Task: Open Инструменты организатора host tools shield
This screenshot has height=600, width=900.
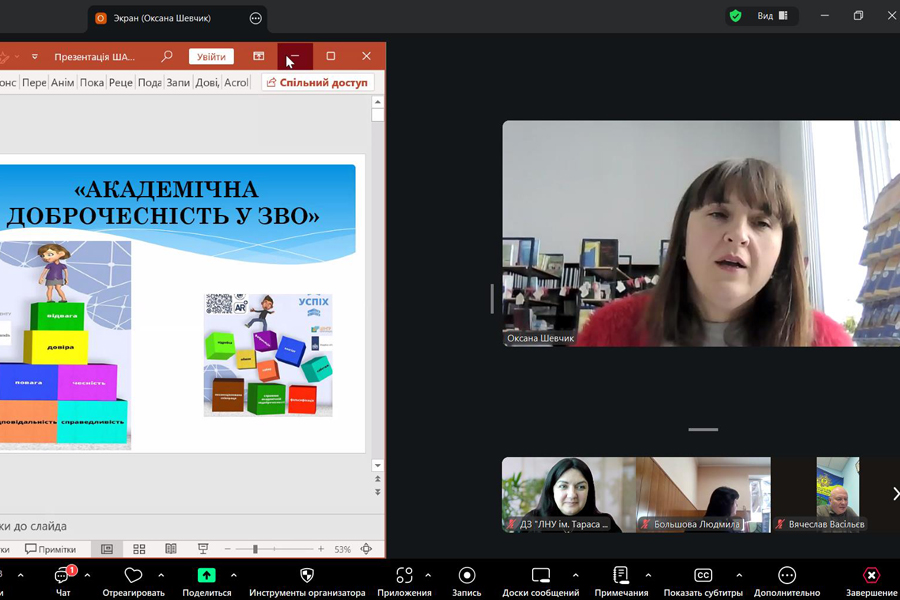Action: pos(307,576)
